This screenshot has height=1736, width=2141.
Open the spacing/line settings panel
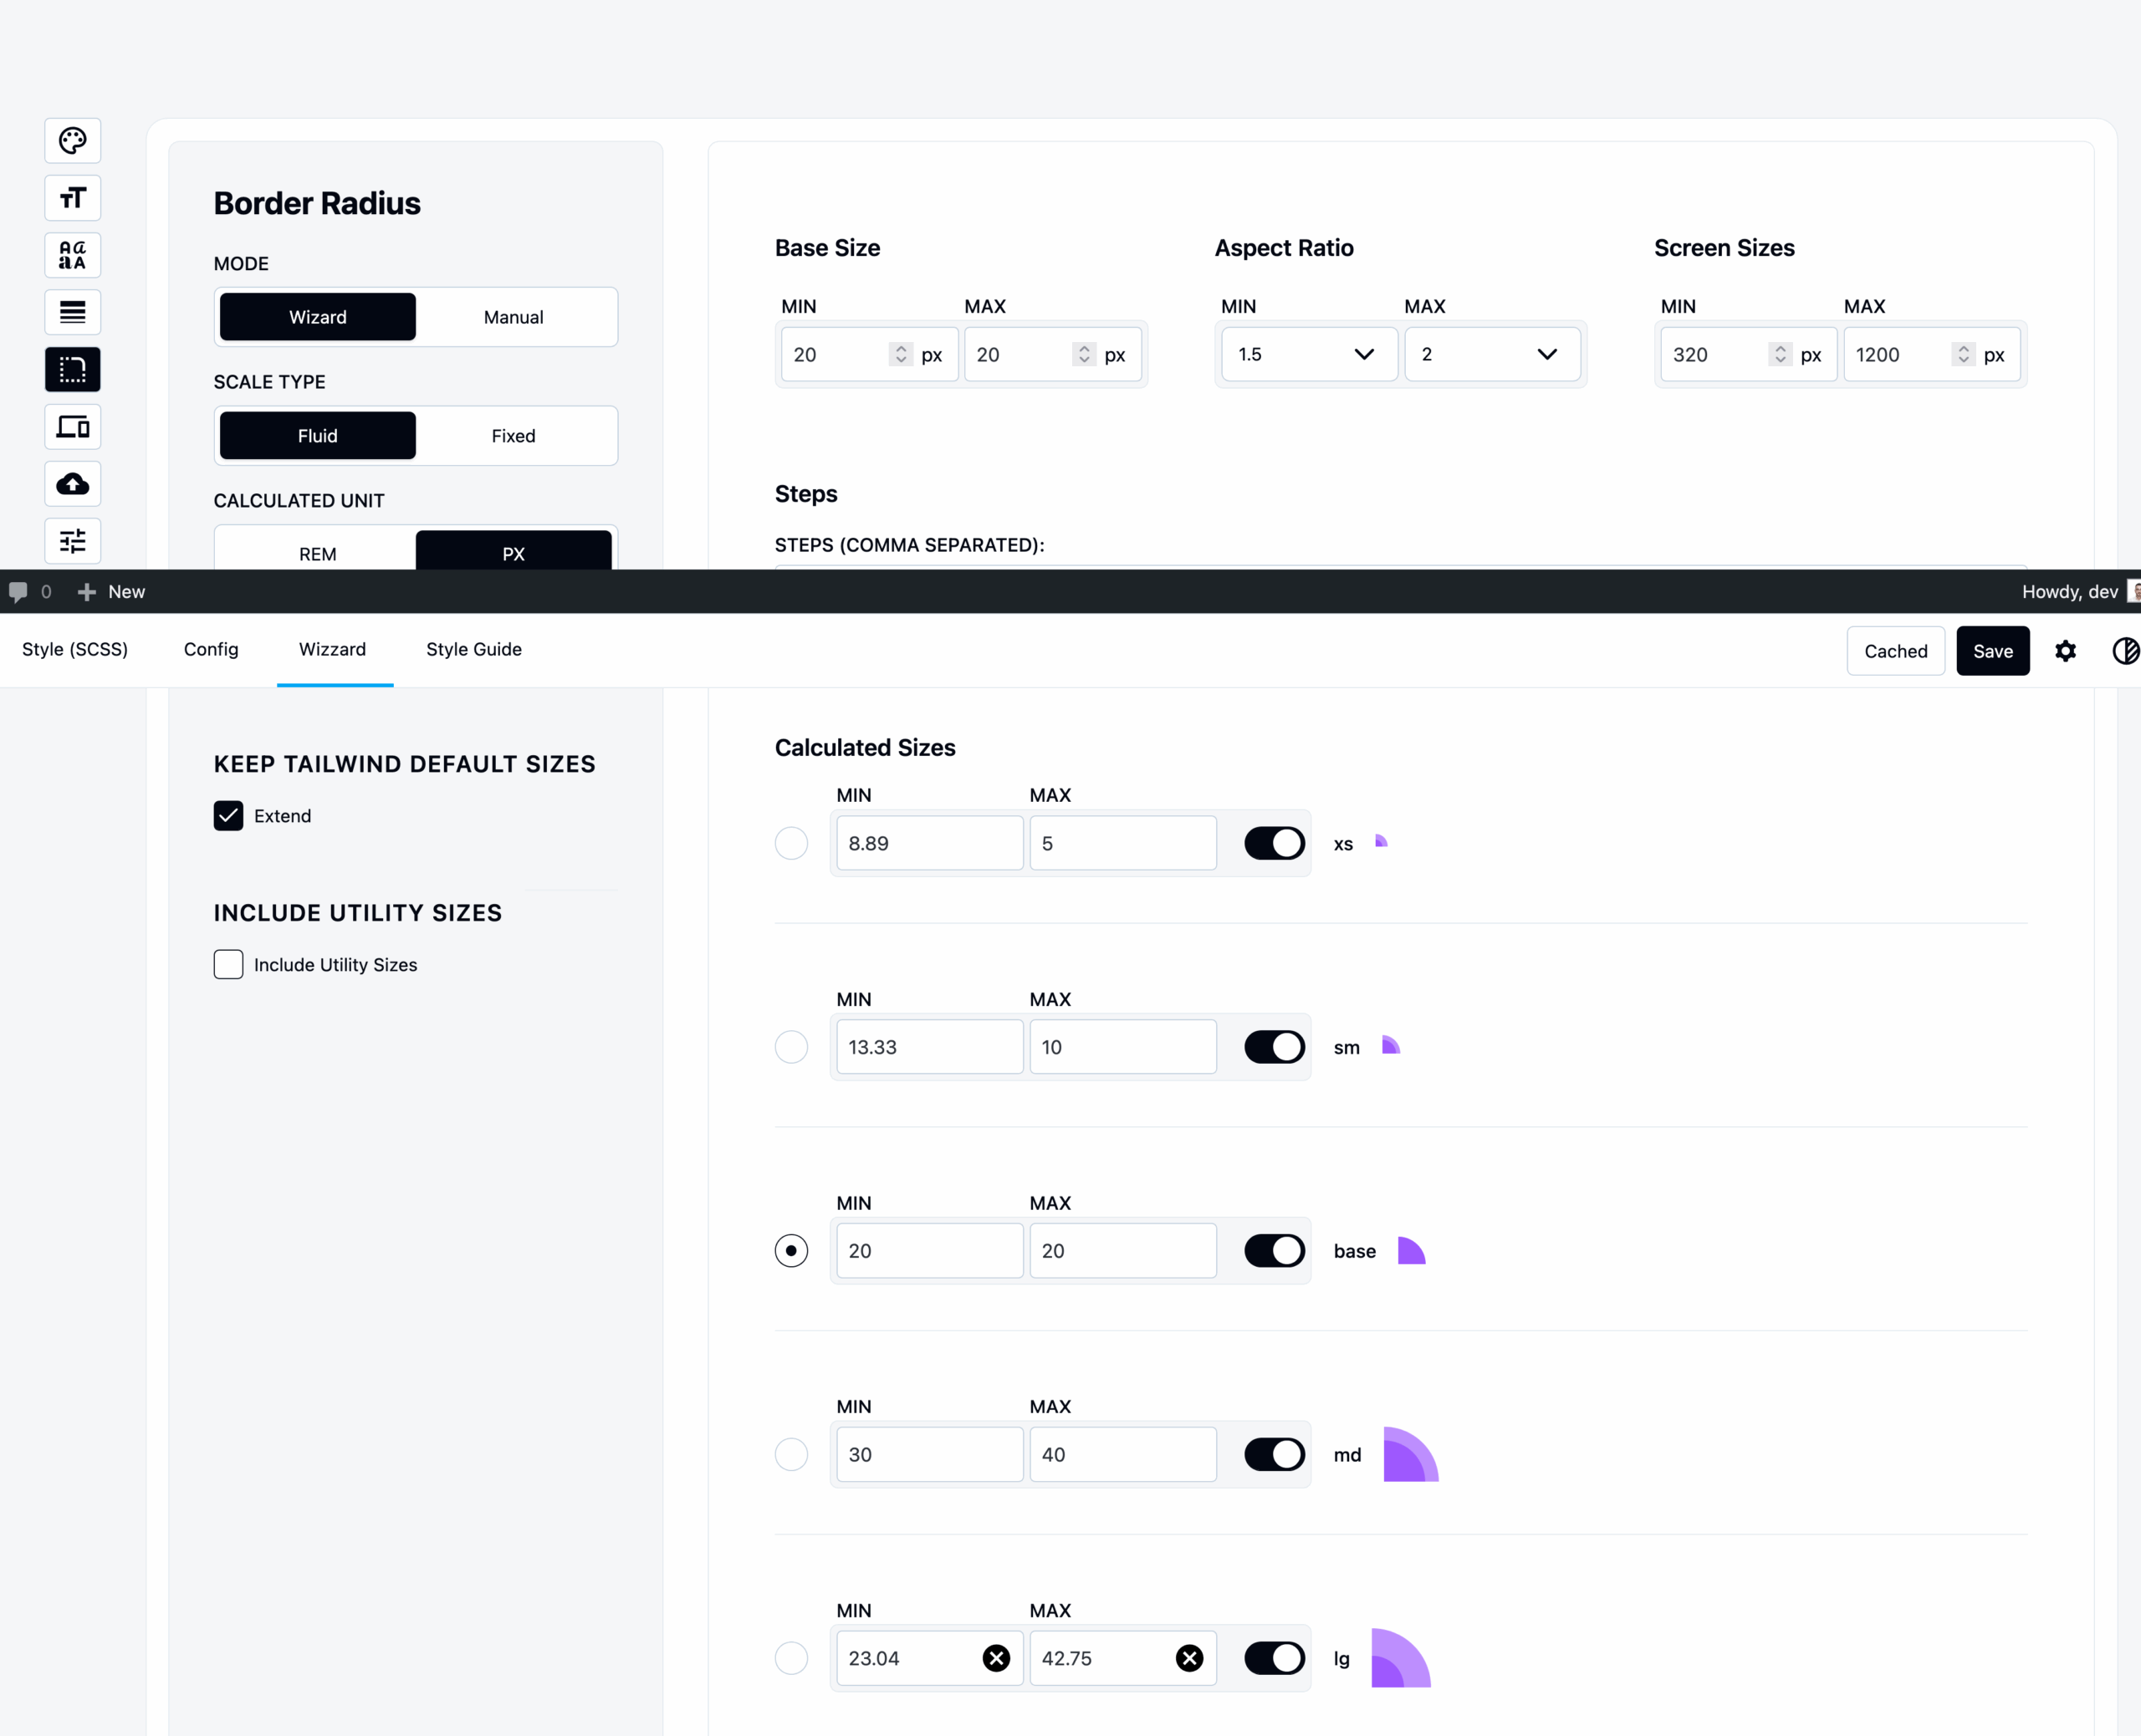[72, 312]
